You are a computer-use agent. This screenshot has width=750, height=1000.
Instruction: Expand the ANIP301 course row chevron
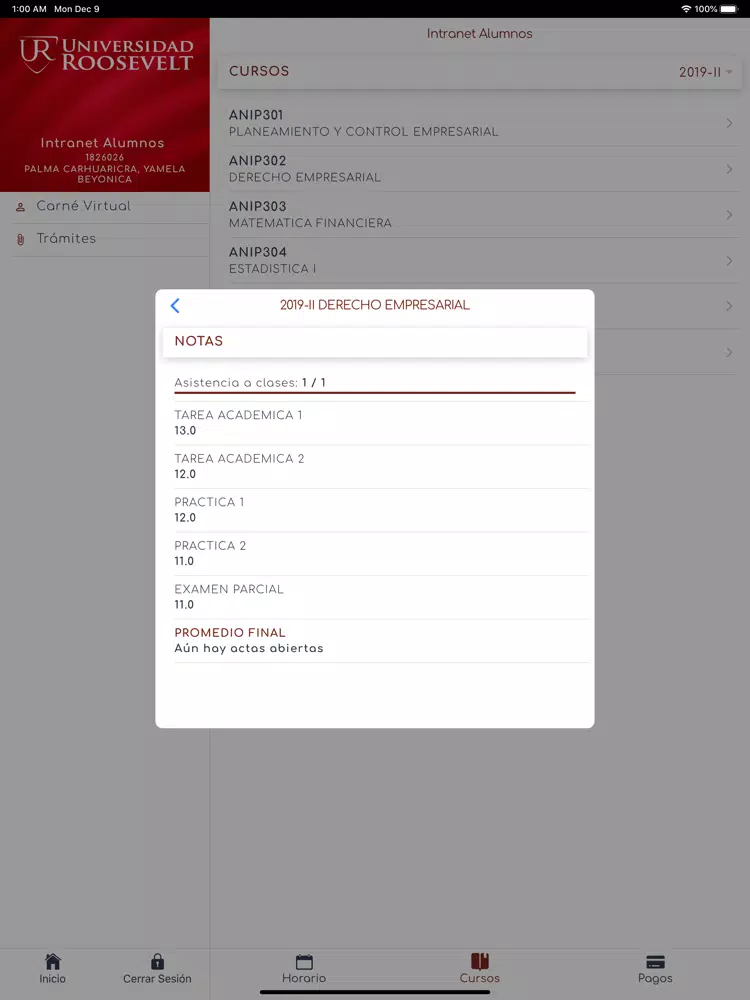(x=729, y=123)
